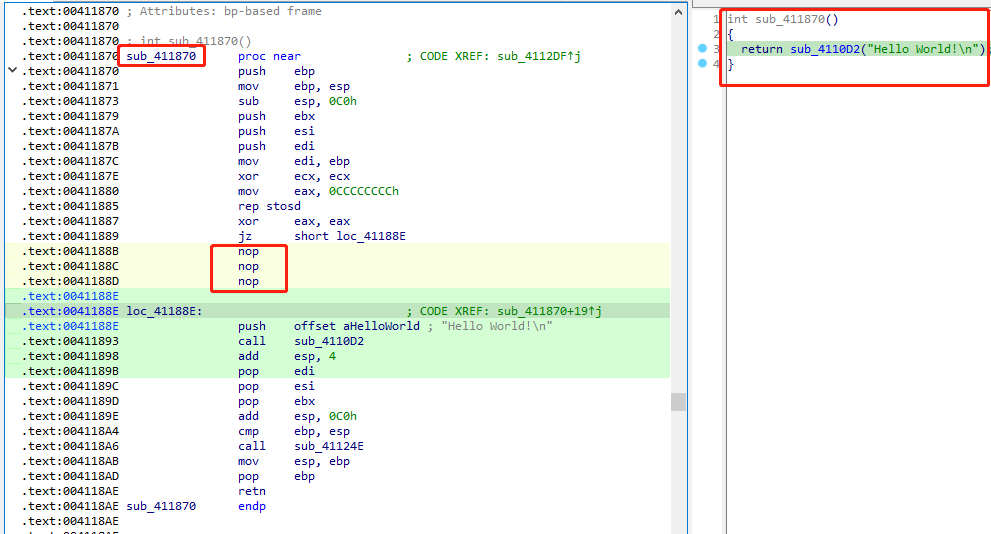The height and width of the screenshot is (534, 991).
Task: Click 0C0h in the sub esp instruction
Action: point(343,101)
